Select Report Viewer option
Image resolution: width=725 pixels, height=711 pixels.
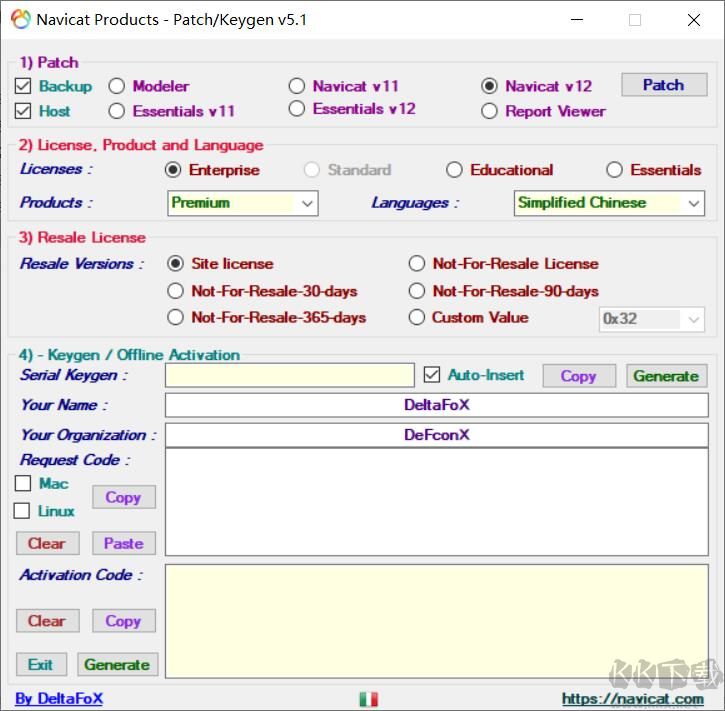pyautogui.click(x=489, y=111)
